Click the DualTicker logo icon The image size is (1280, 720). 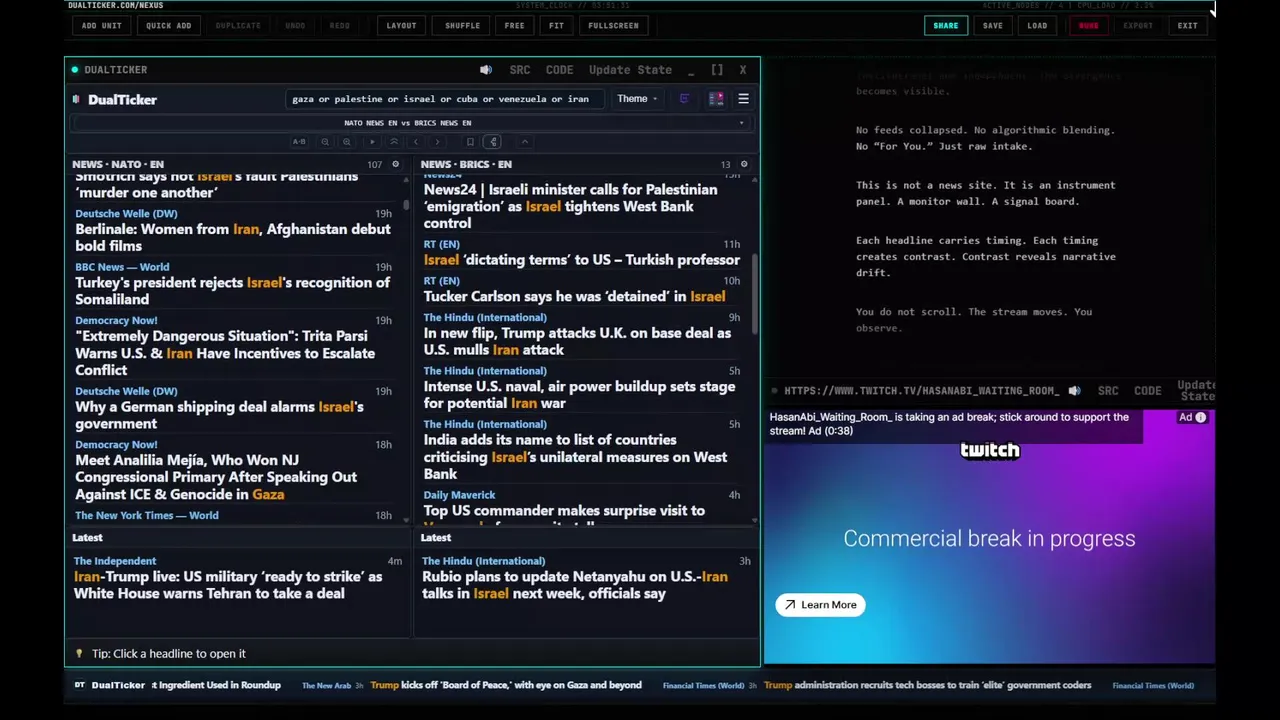(x=76, y=100)
